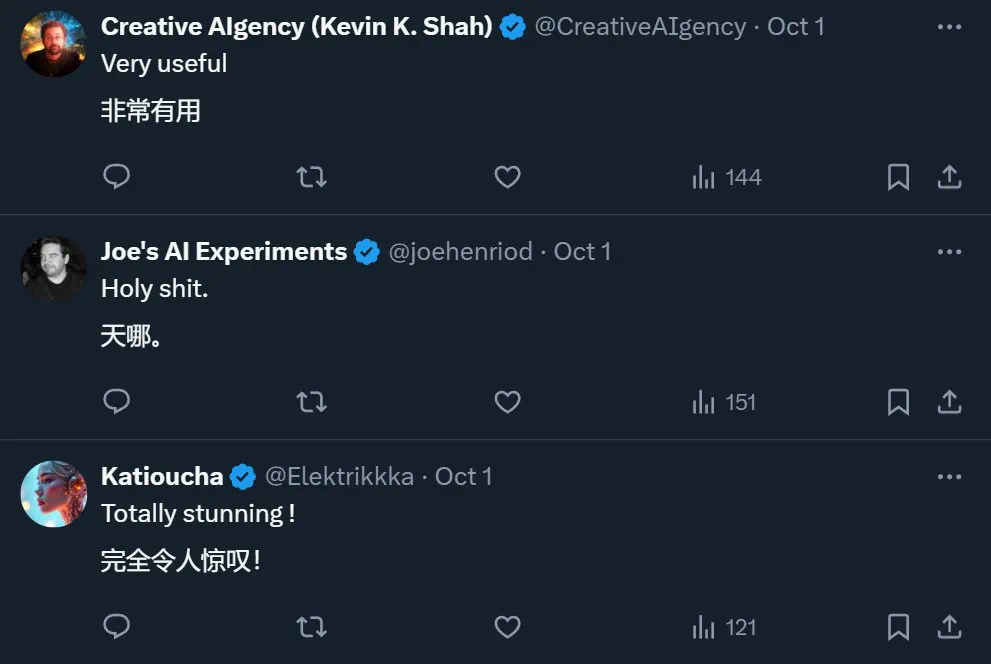Open the Oct 1 timestamp on Katioucha's tweet
Viewport: 991px width, 664px height.
[x=464, y=477]
